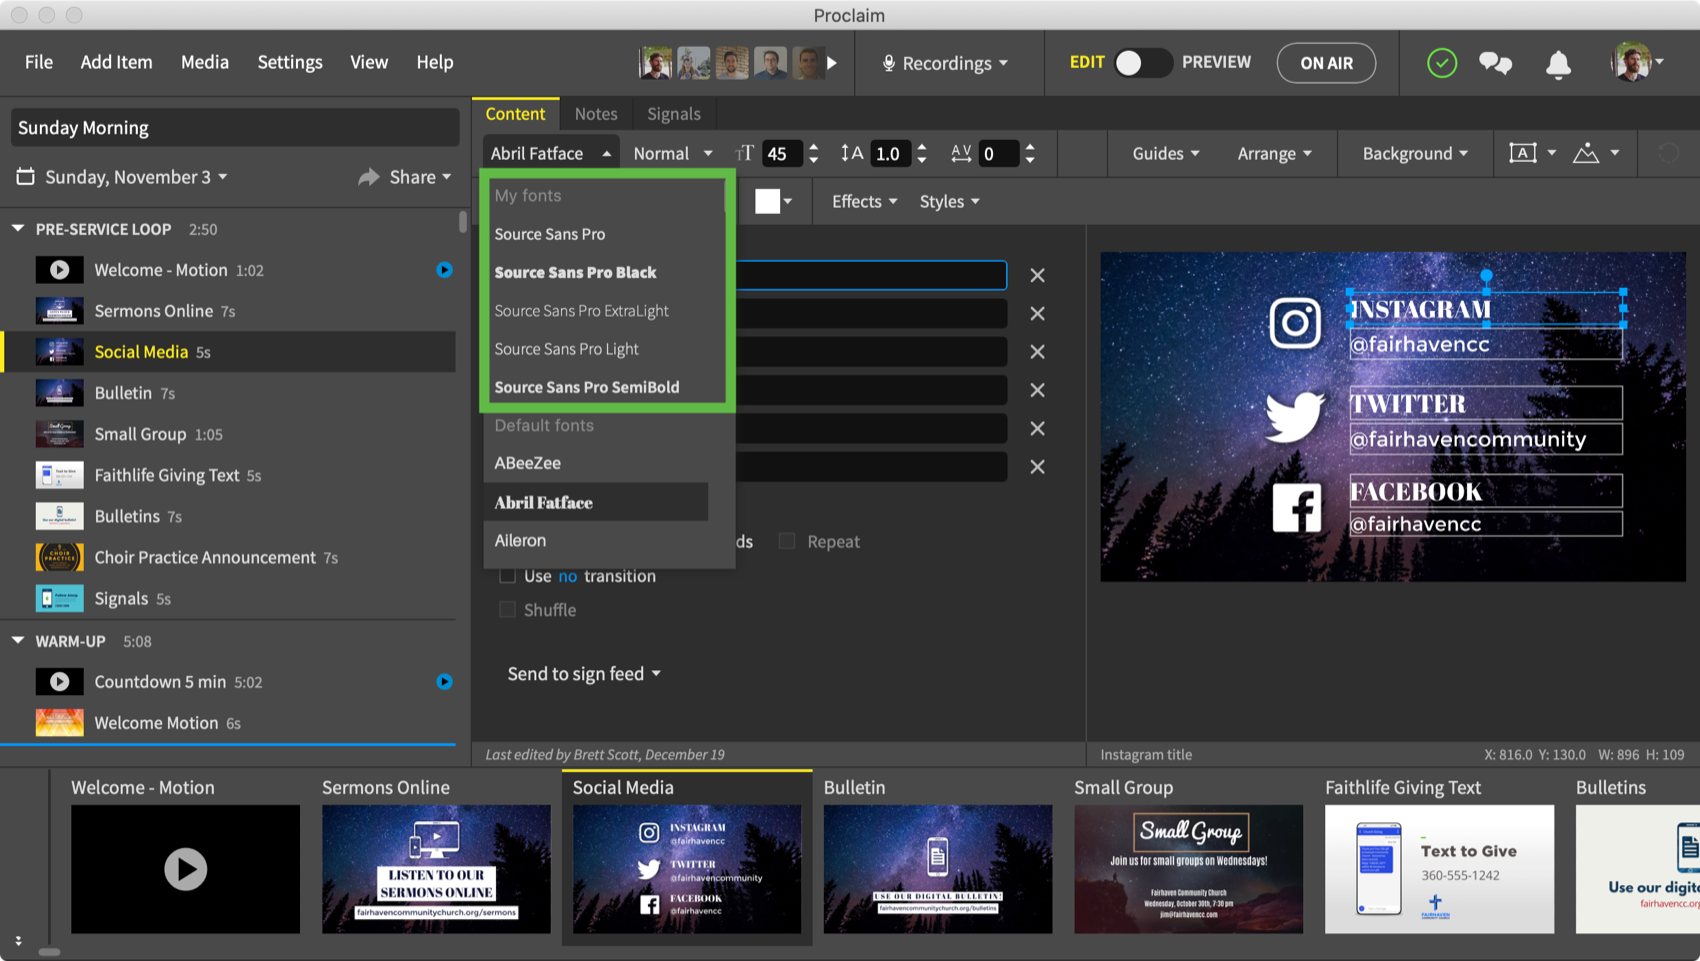This screenshot has width=1700, height=961.
Task: Play the Welcome - Motion thumbnail video
Action: 185,868
